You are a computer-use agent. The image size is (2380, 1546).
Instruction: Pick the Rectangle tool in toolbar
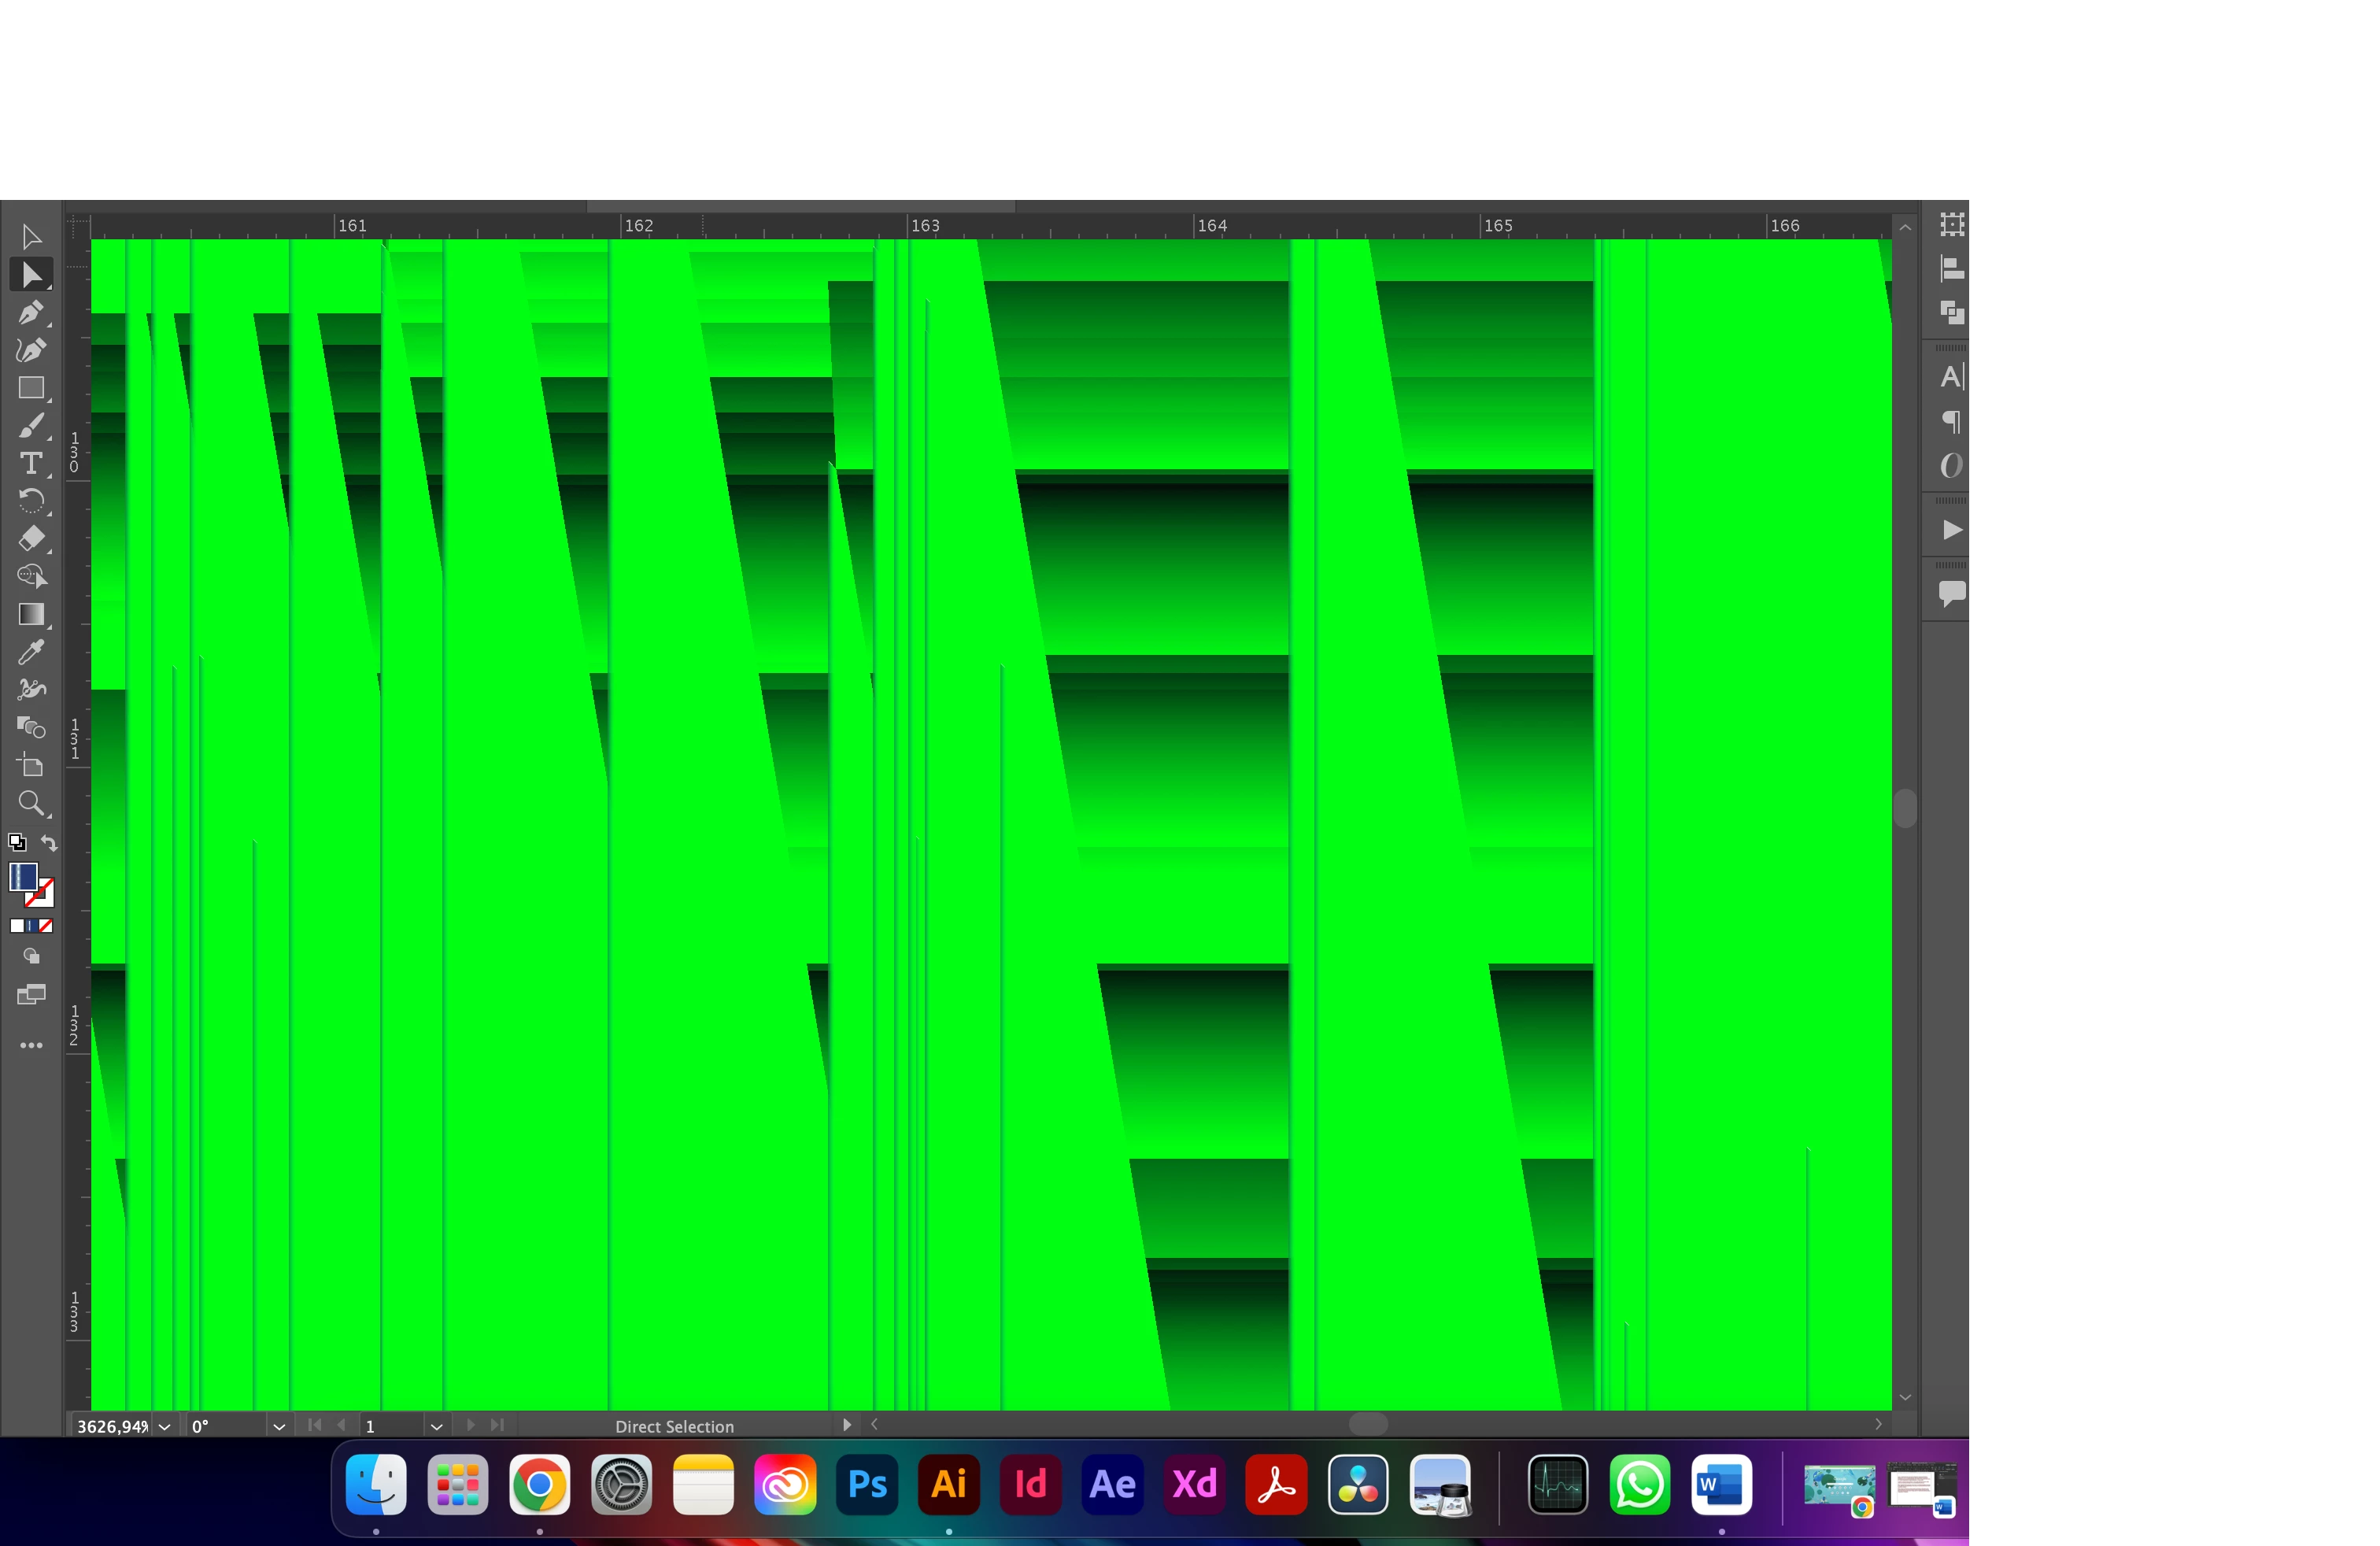coord(31,388)
